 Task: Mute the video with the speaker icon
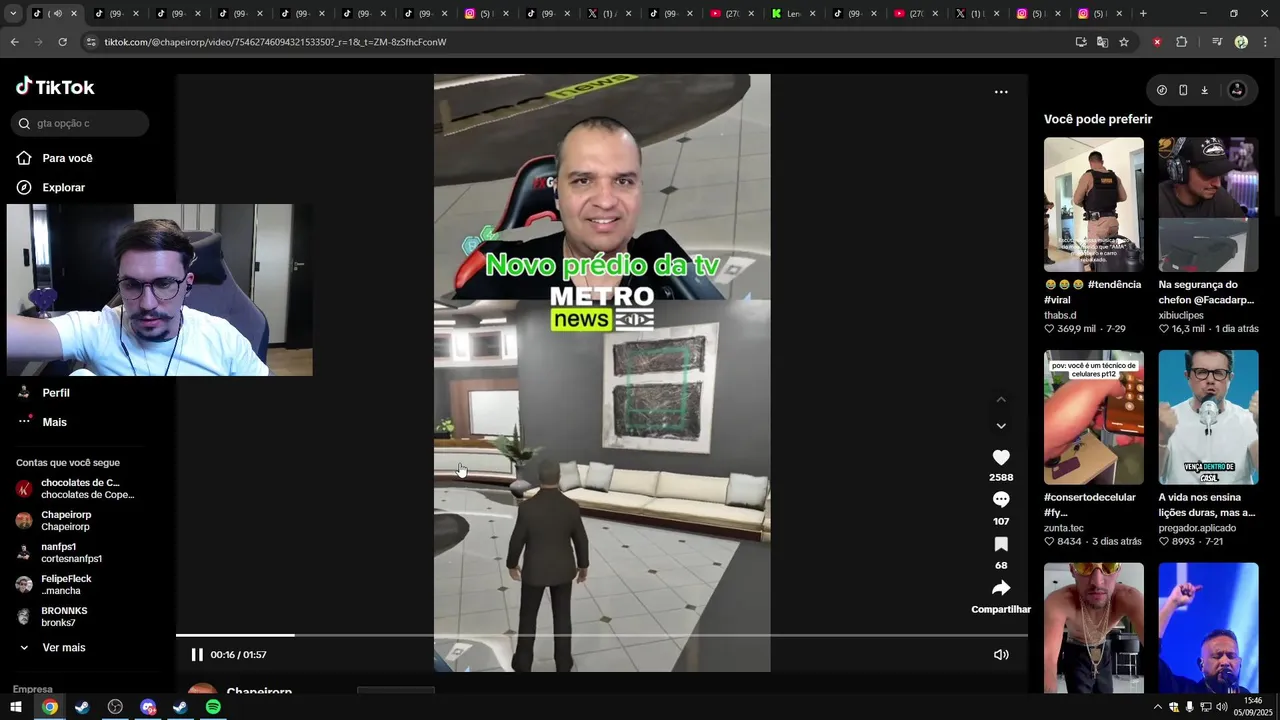[1001, 655]
